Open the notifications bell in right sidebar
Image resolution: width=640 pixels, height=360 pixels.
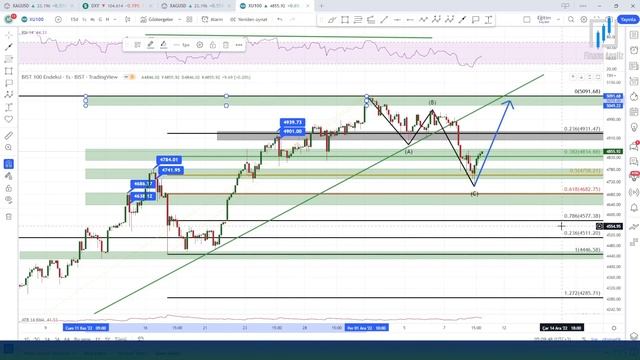(x=634, y=208)
